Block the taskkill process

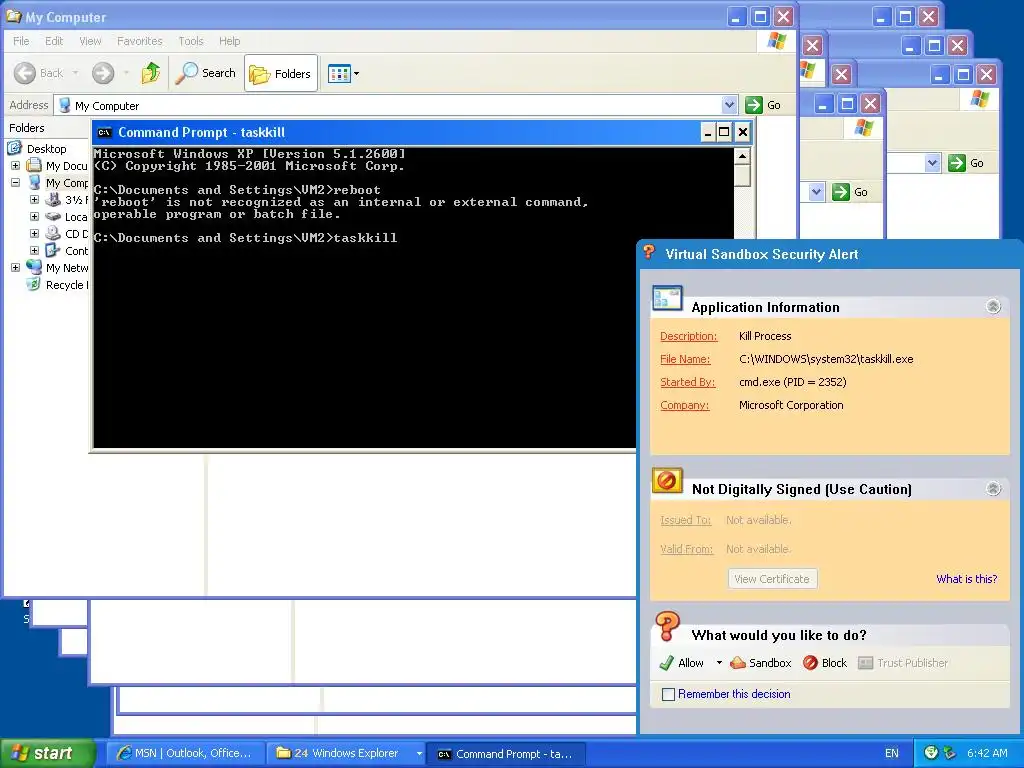(x=825, y=663)
